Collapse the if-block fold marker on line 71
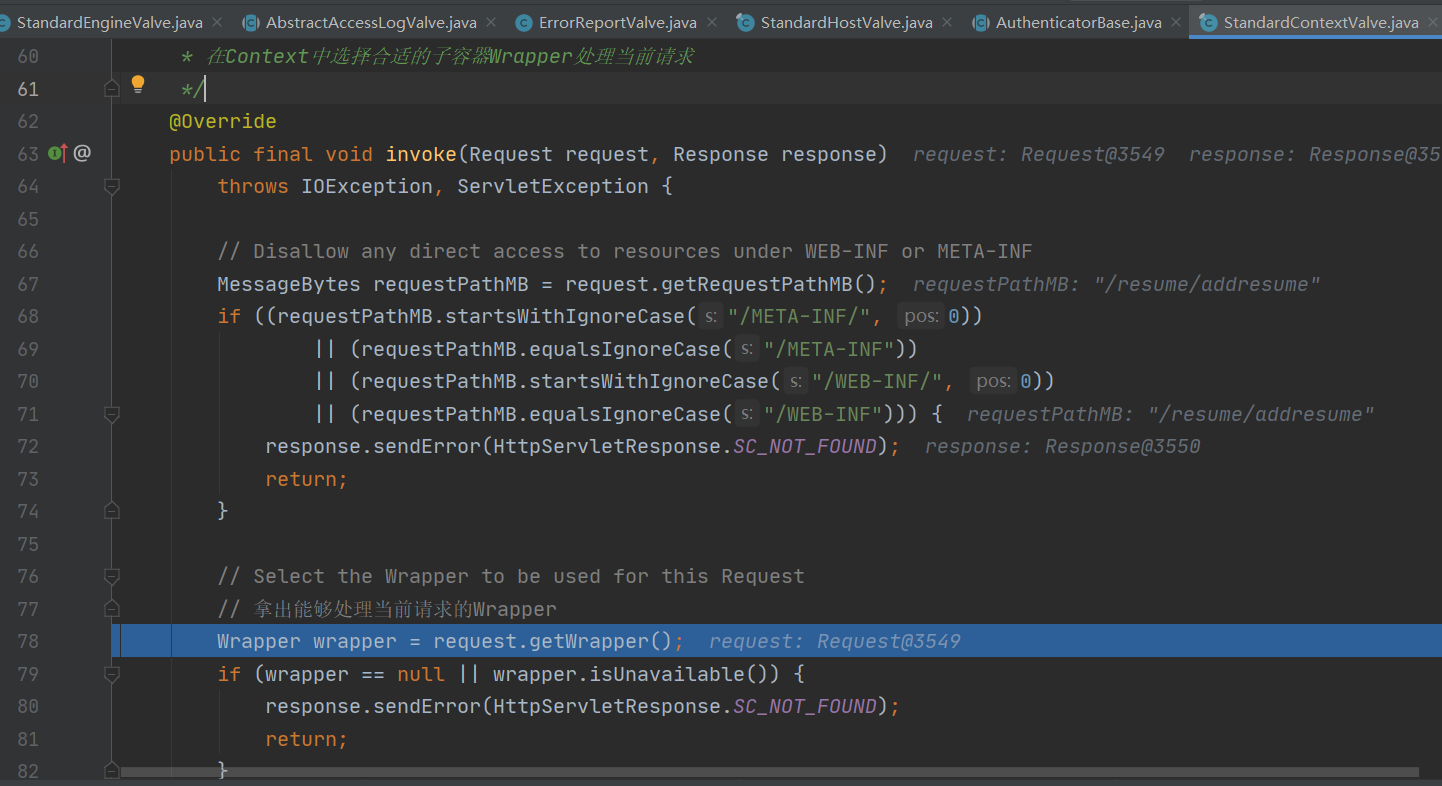1442x786 pixels. (112, 414)
